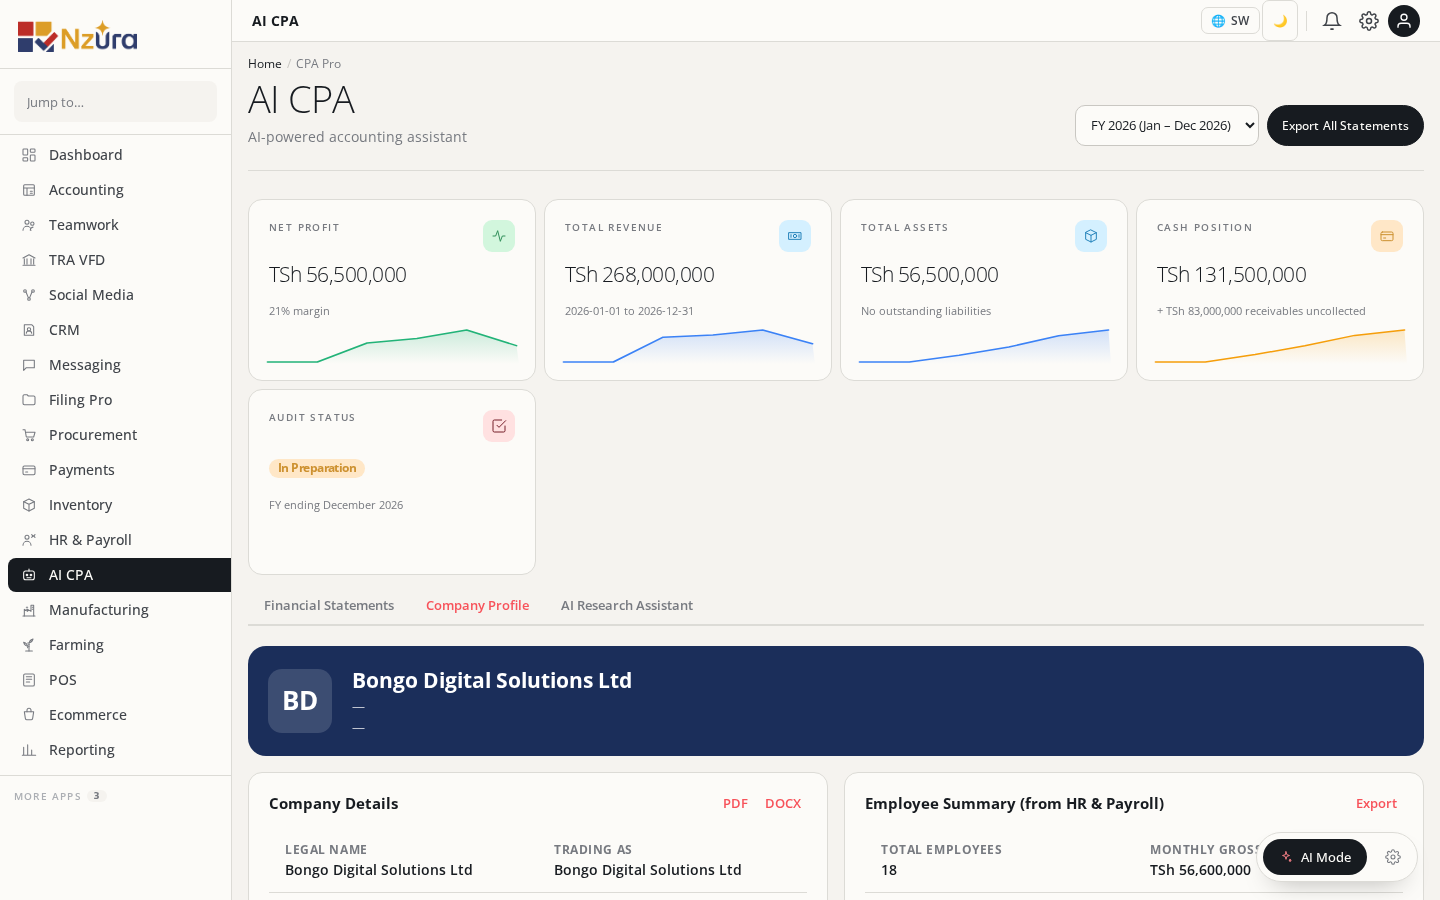
Task: Click the Accounting sidebar icon
Action: tap(29, 190)
